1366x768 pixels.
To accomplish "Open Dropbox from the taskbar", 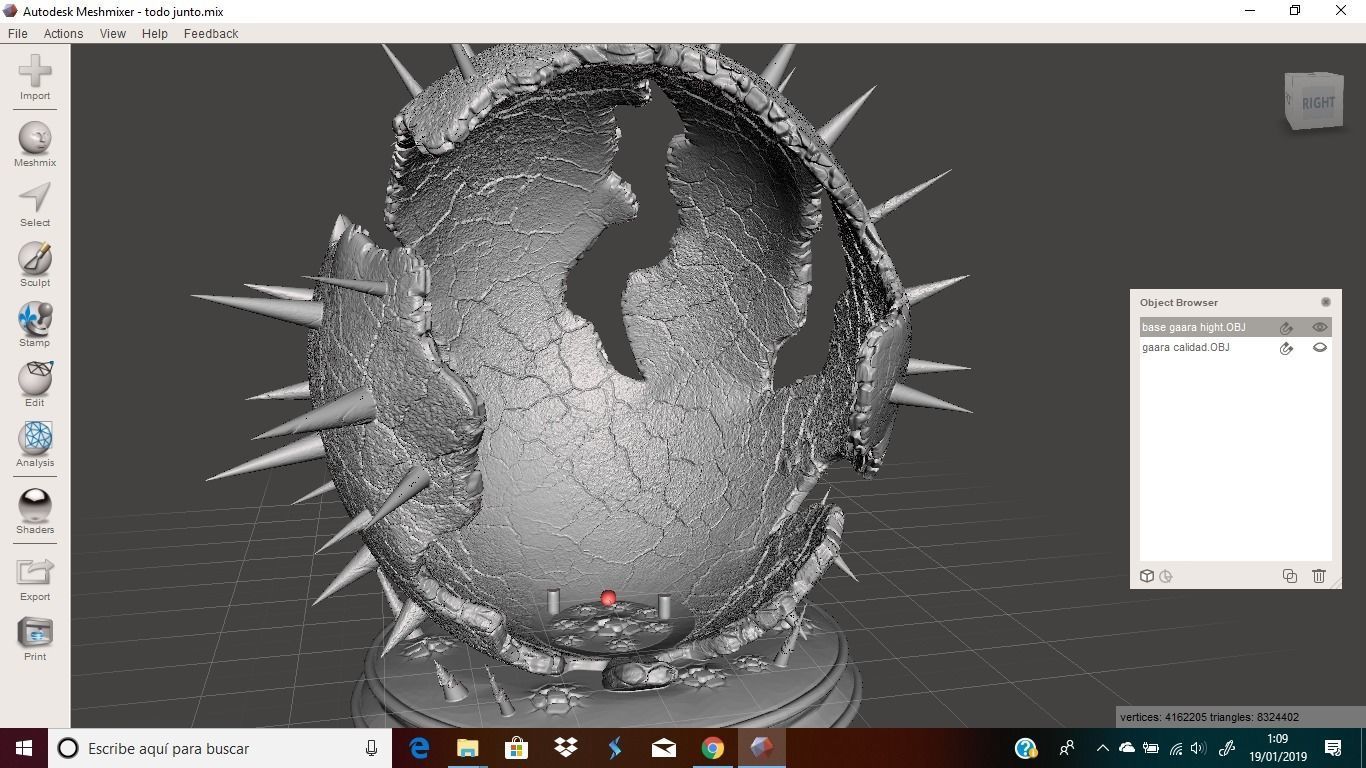I will click(x=565, y=748).
